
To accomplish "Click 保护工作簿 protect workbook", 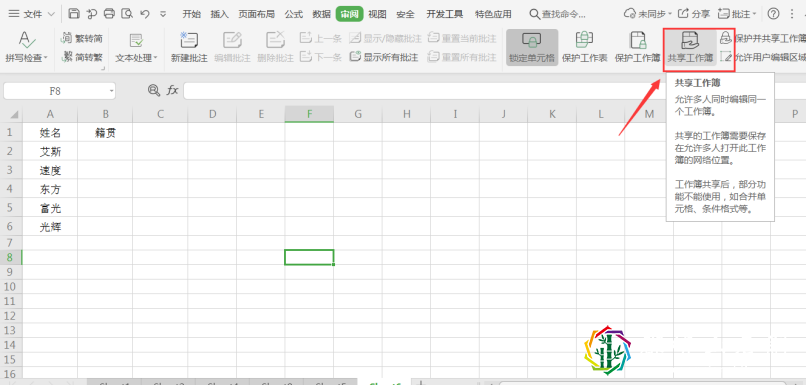I will point(638,47).
